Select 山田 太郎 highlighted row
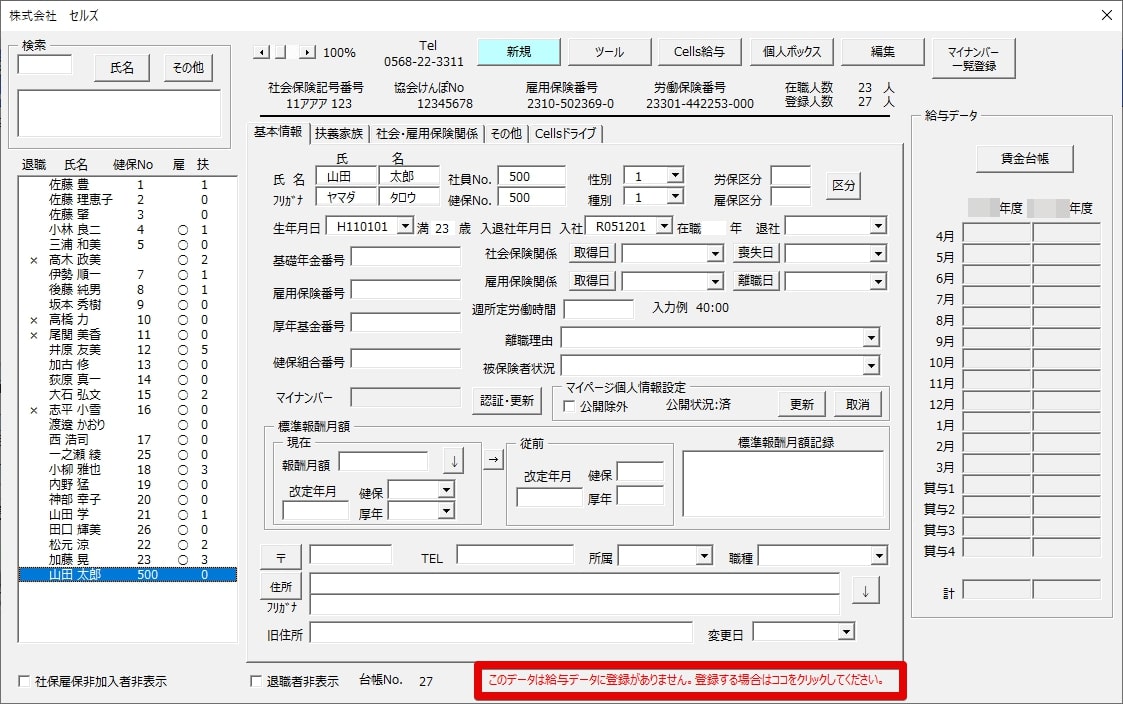The image size is (1123, 704). [127, 574]
